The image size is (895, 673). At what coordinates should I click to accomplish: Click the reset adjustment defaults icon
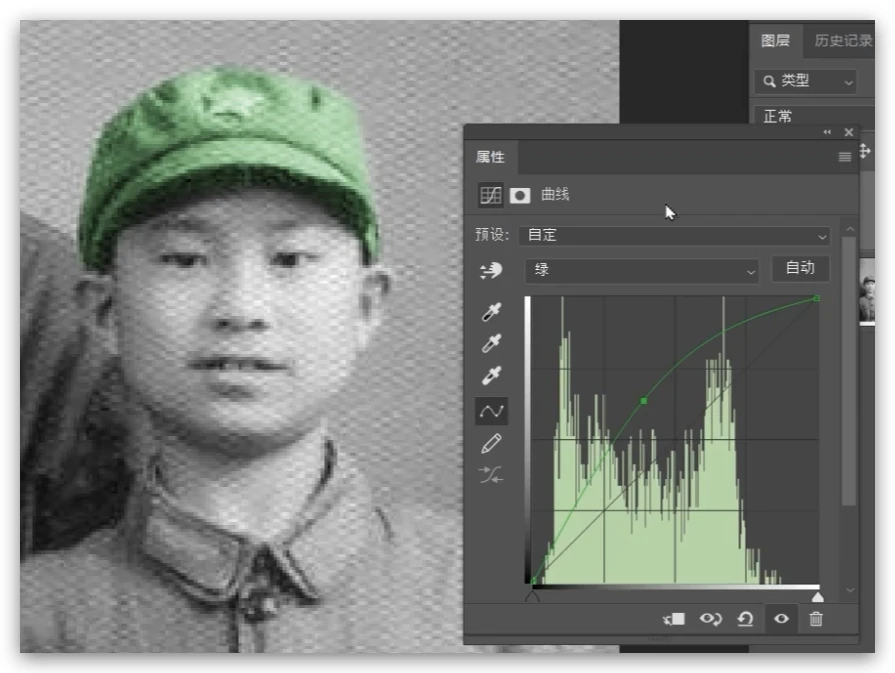click(x=745, y=619)
